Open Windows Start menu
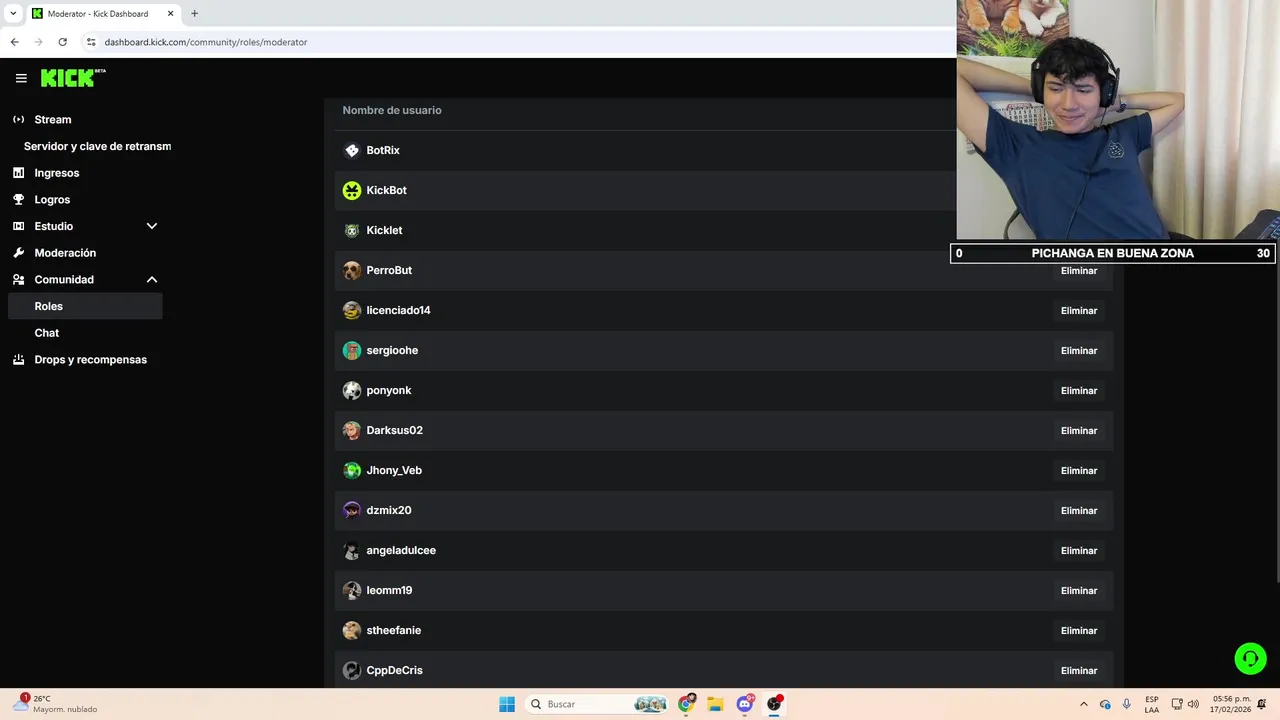This screenshot has width=1280, height=720. click(507, 704)
